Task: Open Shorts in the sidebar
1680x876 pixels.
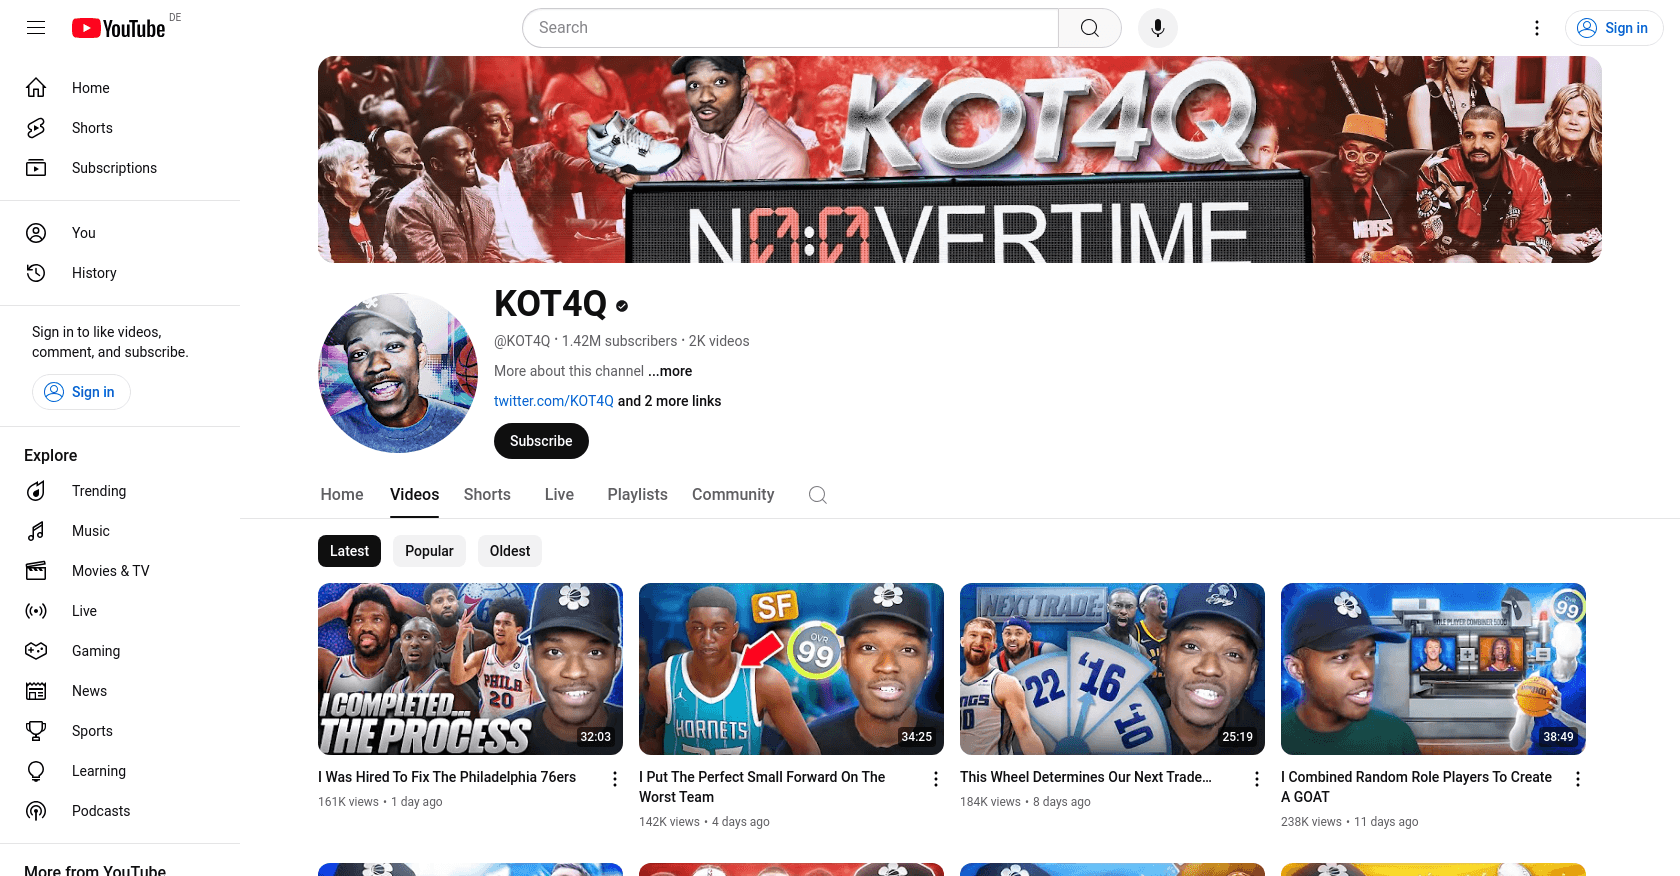Action: pyautogui.click(x=92, y=128)
